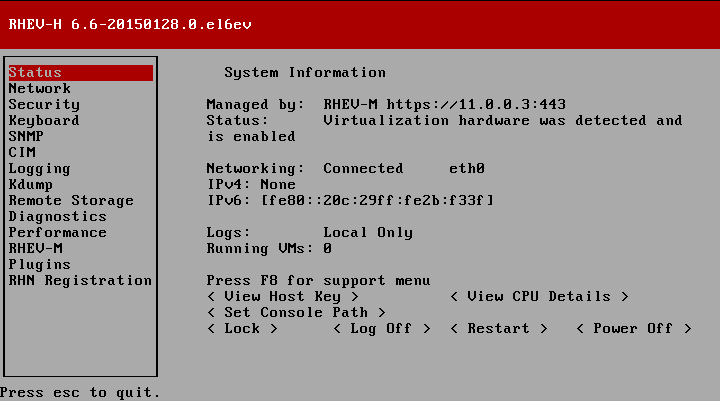Select Status in the sidebar menu
The width and height of the screenshot is (720, 401).
[35, 73]
